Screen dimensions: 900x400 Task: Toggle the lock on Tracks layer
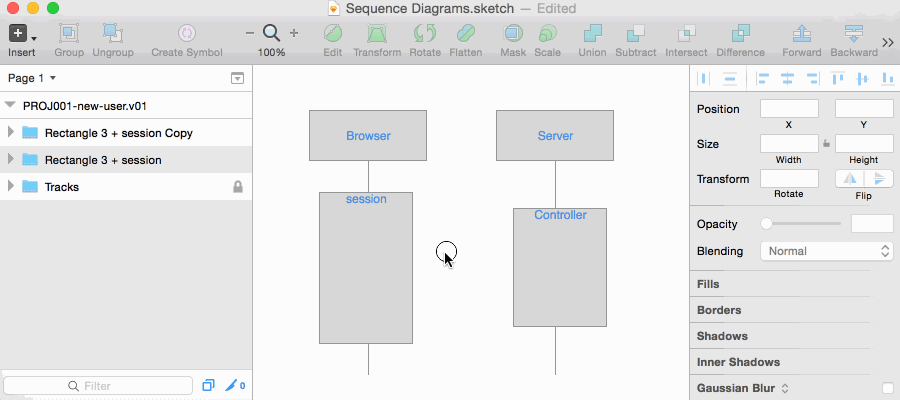tap(238, 187)
